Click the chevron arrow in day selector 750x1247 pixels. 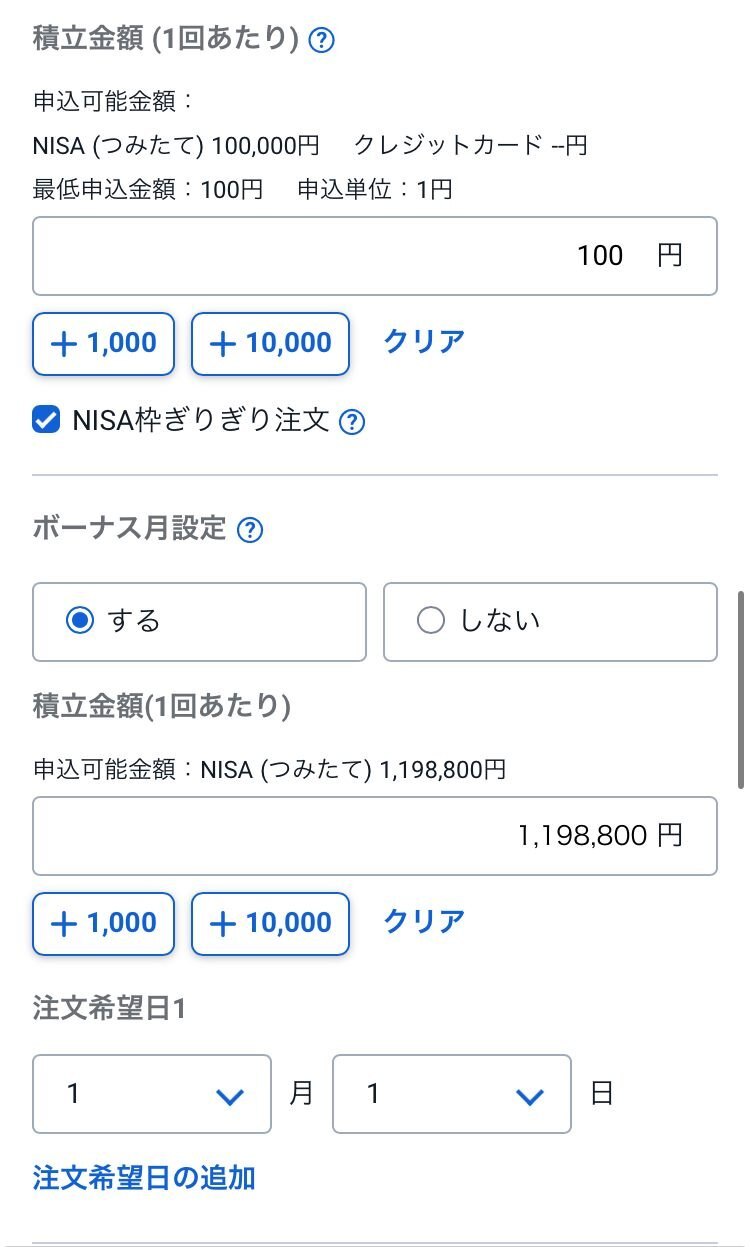(x=529, y=1097)
